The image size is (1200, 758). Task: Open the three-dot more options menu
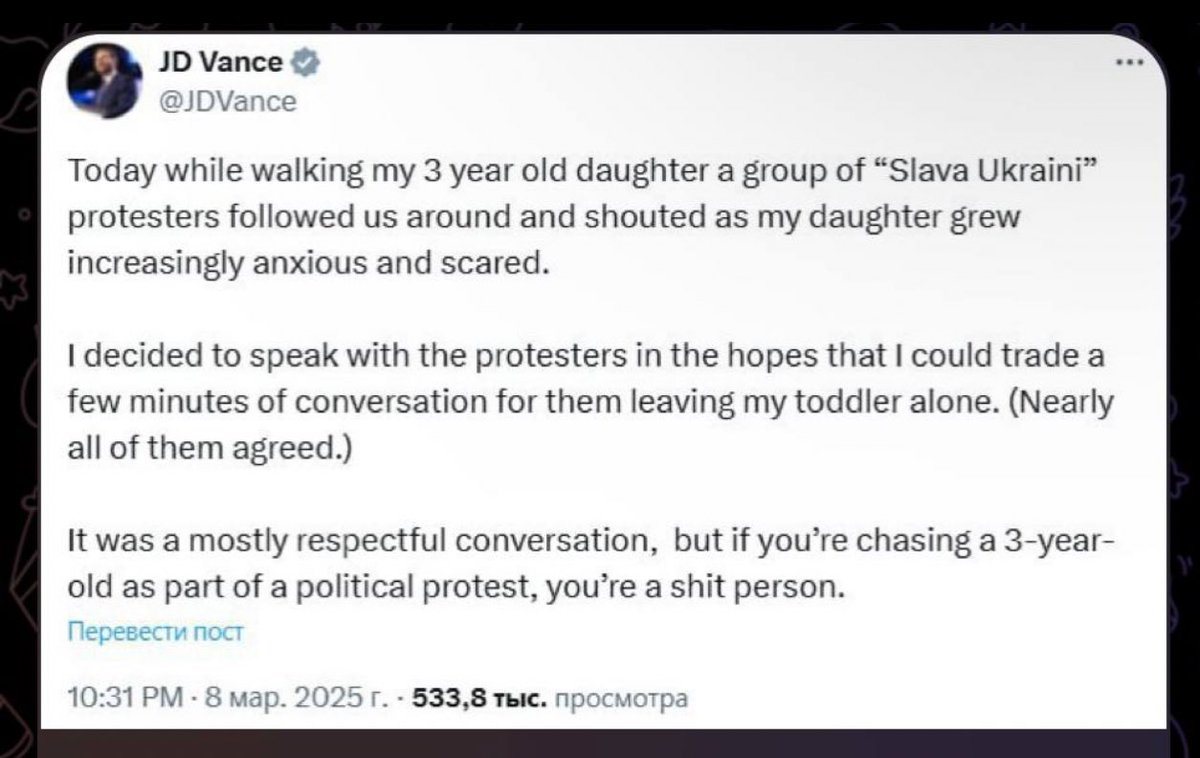1131,62
